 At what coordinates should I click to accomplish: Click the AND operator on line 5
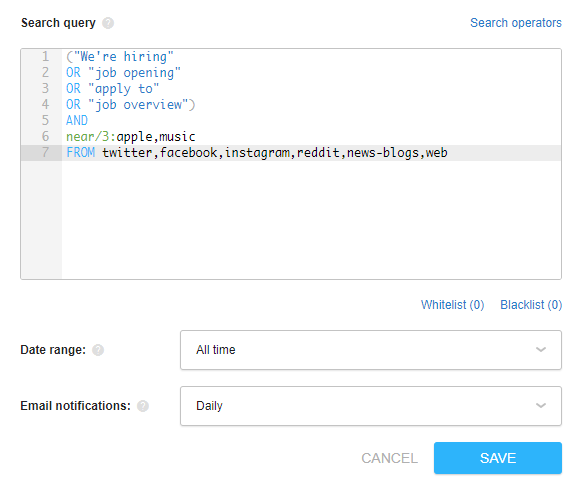point(77,120)
